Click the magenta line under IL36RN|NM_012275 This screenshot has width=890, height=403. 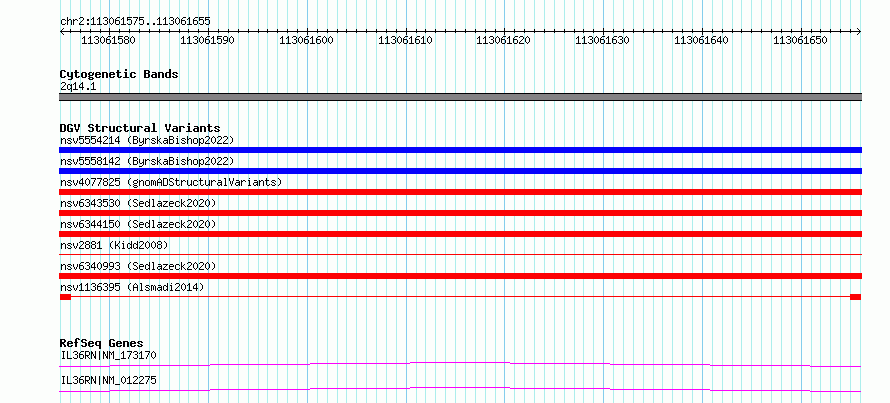460,389
